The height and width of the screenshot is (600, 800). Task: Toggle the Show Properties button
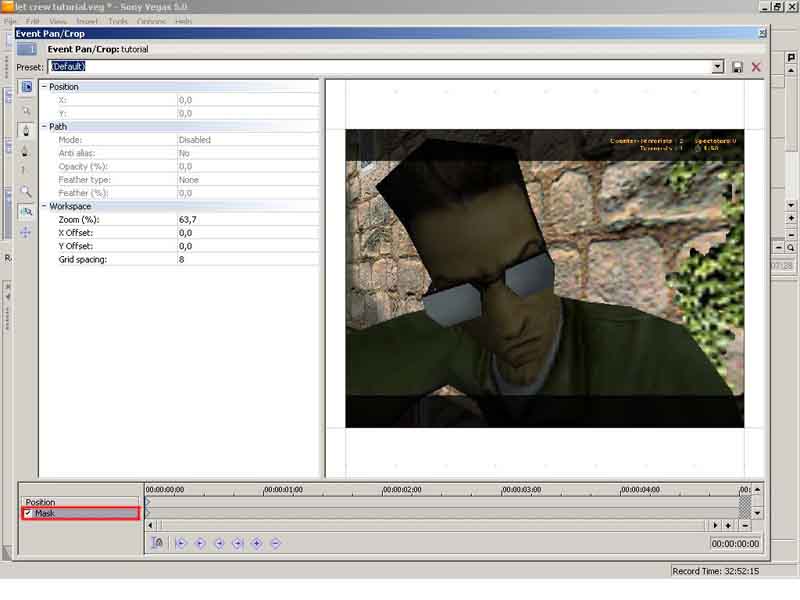[x=27, y=87]
